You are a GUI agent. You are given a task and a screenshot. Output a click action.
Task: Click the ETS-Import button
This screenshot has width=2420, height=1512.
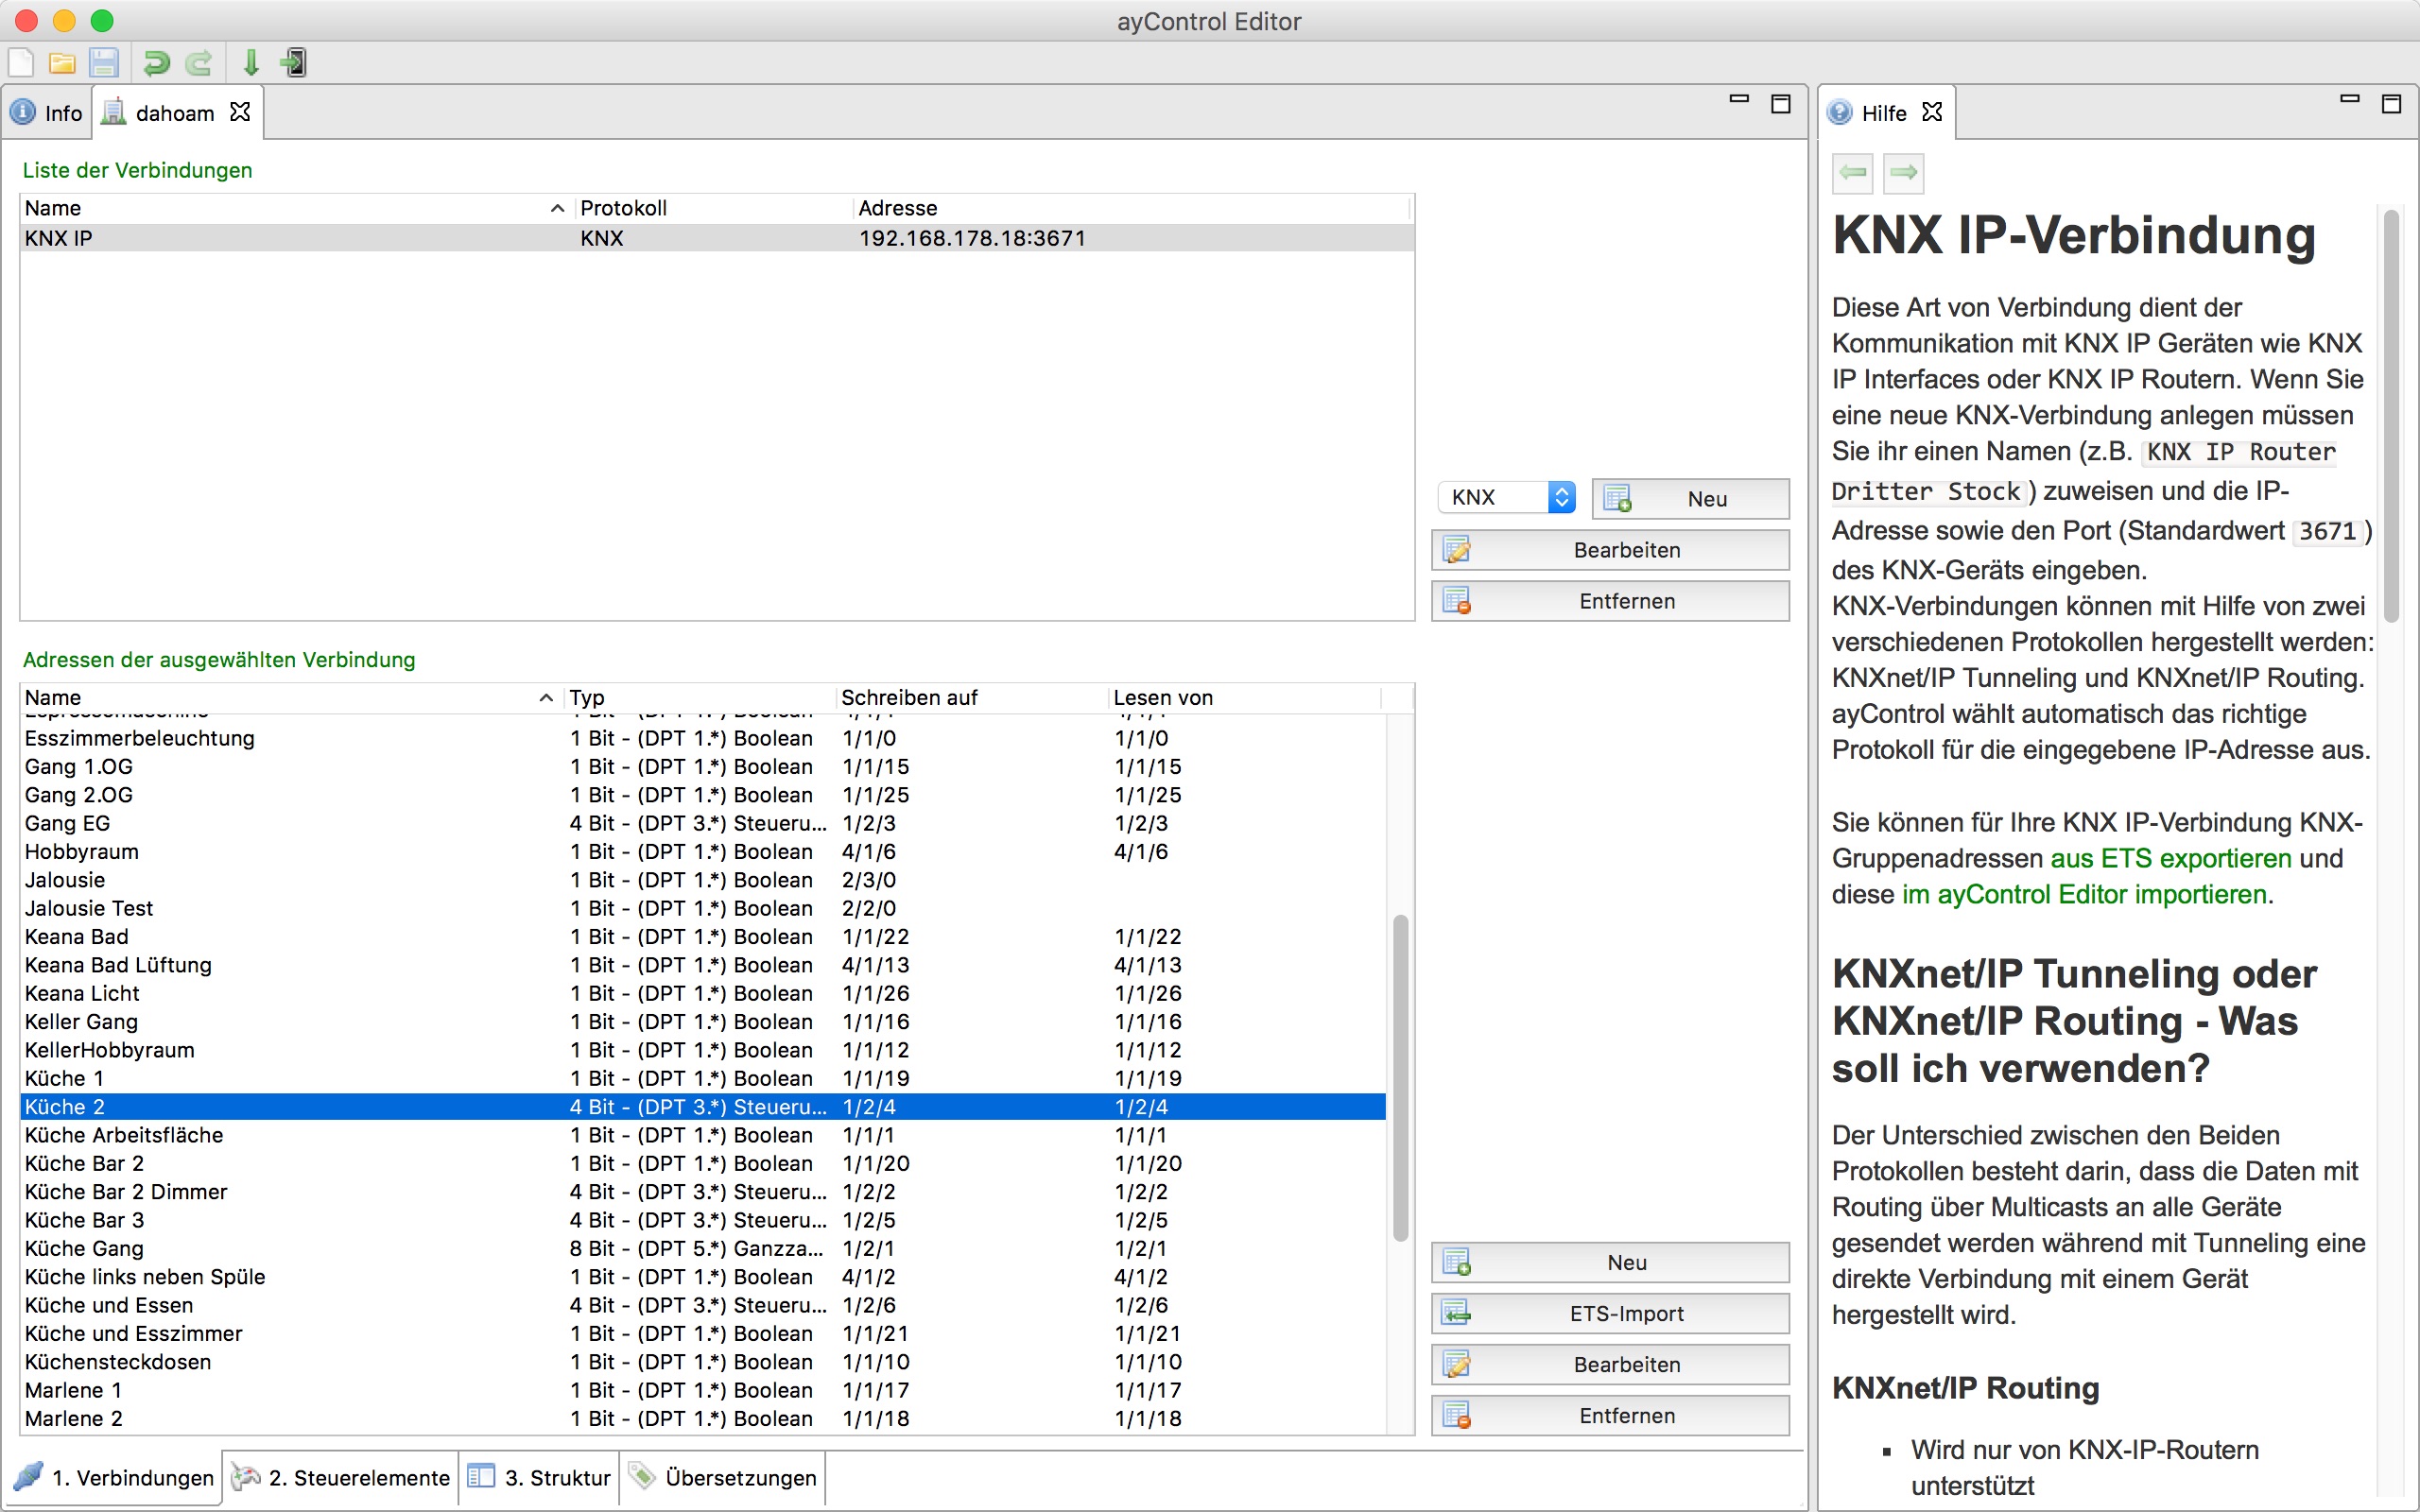(x=1610, y=1313)
